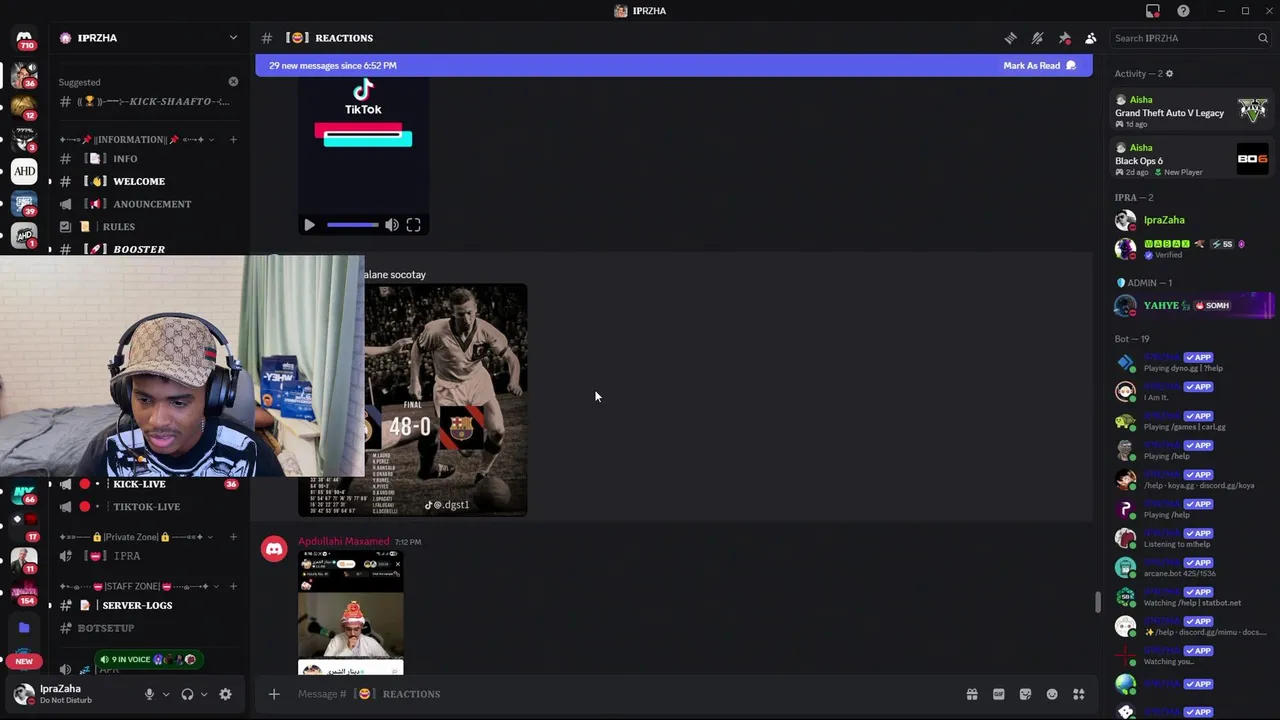Toggle microphone mute
The image size is (1280, 720).
(x=149, y=694)
